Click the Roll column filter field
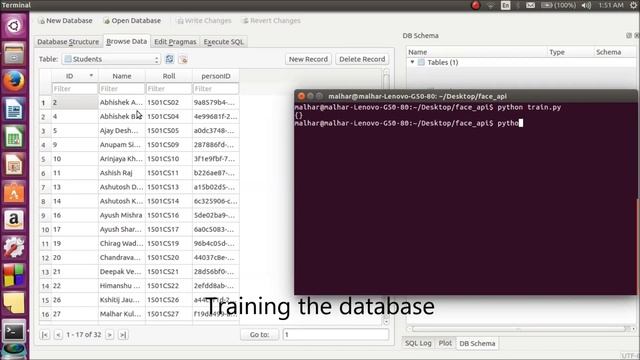640x360 pixels. pos(169,89)
